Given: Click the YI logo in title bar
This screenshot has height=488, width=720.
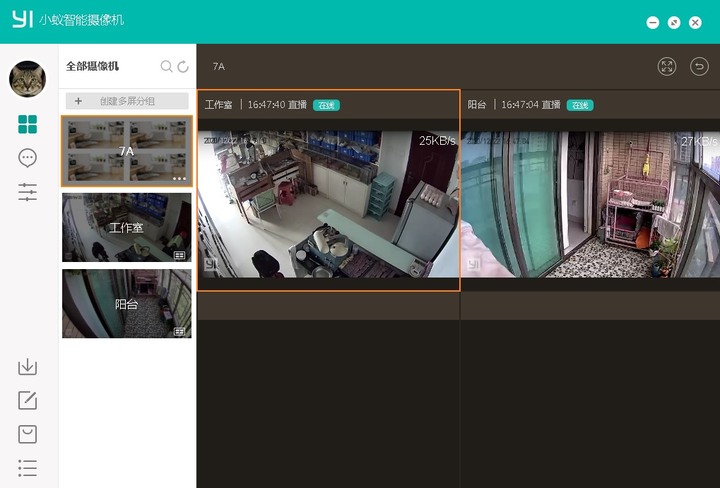Looking at the screenshot, I should pyautogui.click(x=22, y=19).
